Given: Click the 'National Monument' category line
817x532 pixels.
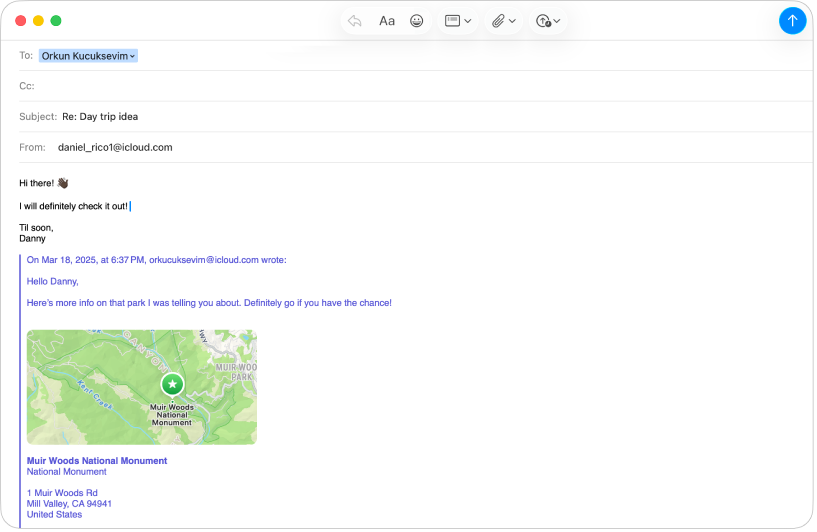Looking at the screenshot, I should click(x=67, y=473).
